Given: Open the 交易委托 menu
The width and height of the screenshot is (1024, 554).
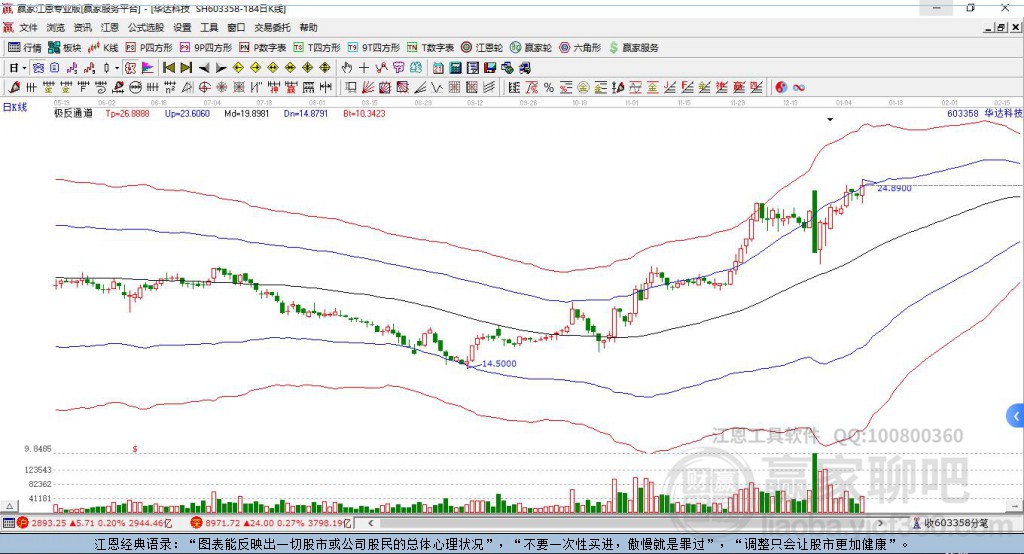Looking at the screenshot, I should pos(272,27).
